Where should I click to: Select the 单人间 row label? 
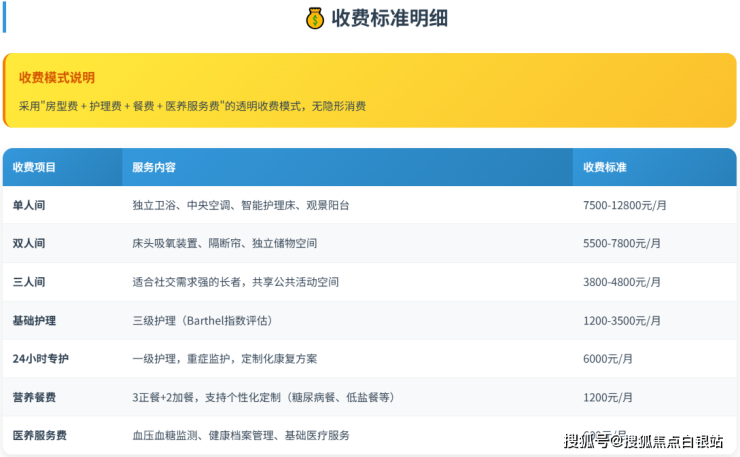tap(29, 205)
